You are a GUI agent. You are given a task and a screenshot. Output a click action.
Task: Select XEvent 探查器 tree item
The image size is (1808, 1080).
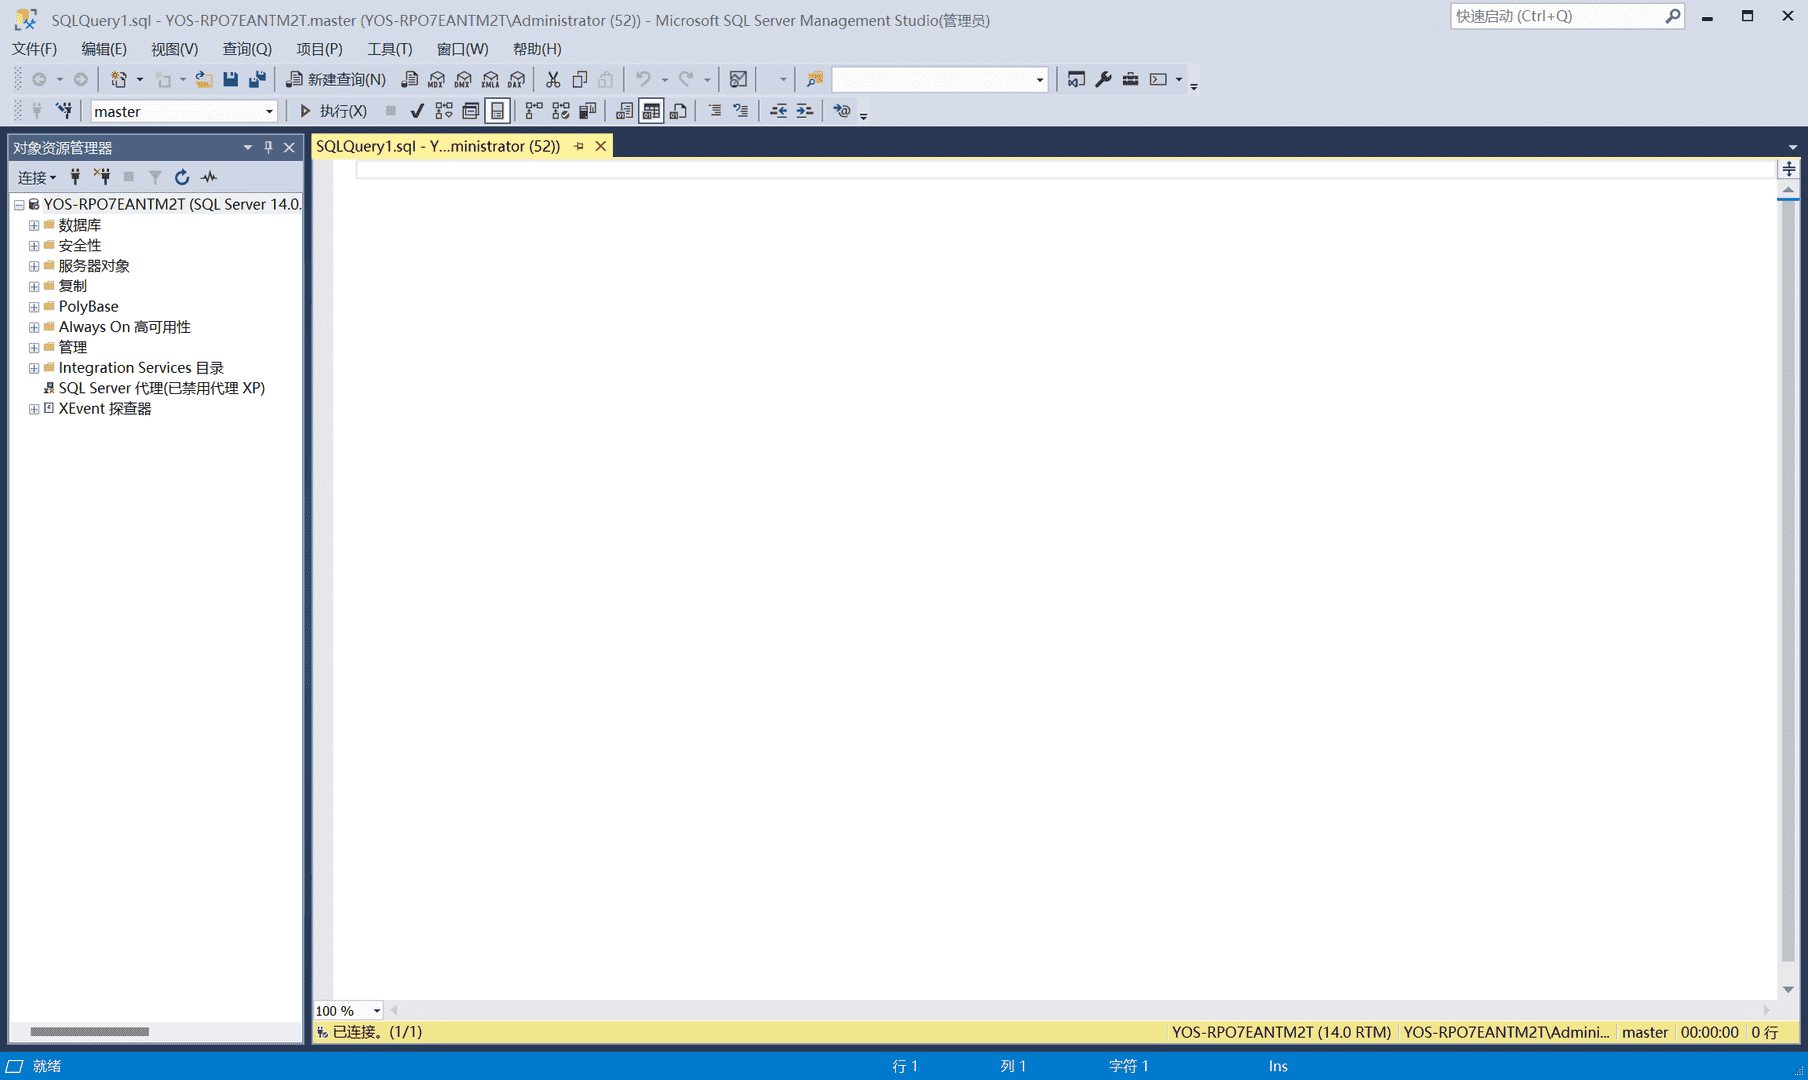click(105, 409)
